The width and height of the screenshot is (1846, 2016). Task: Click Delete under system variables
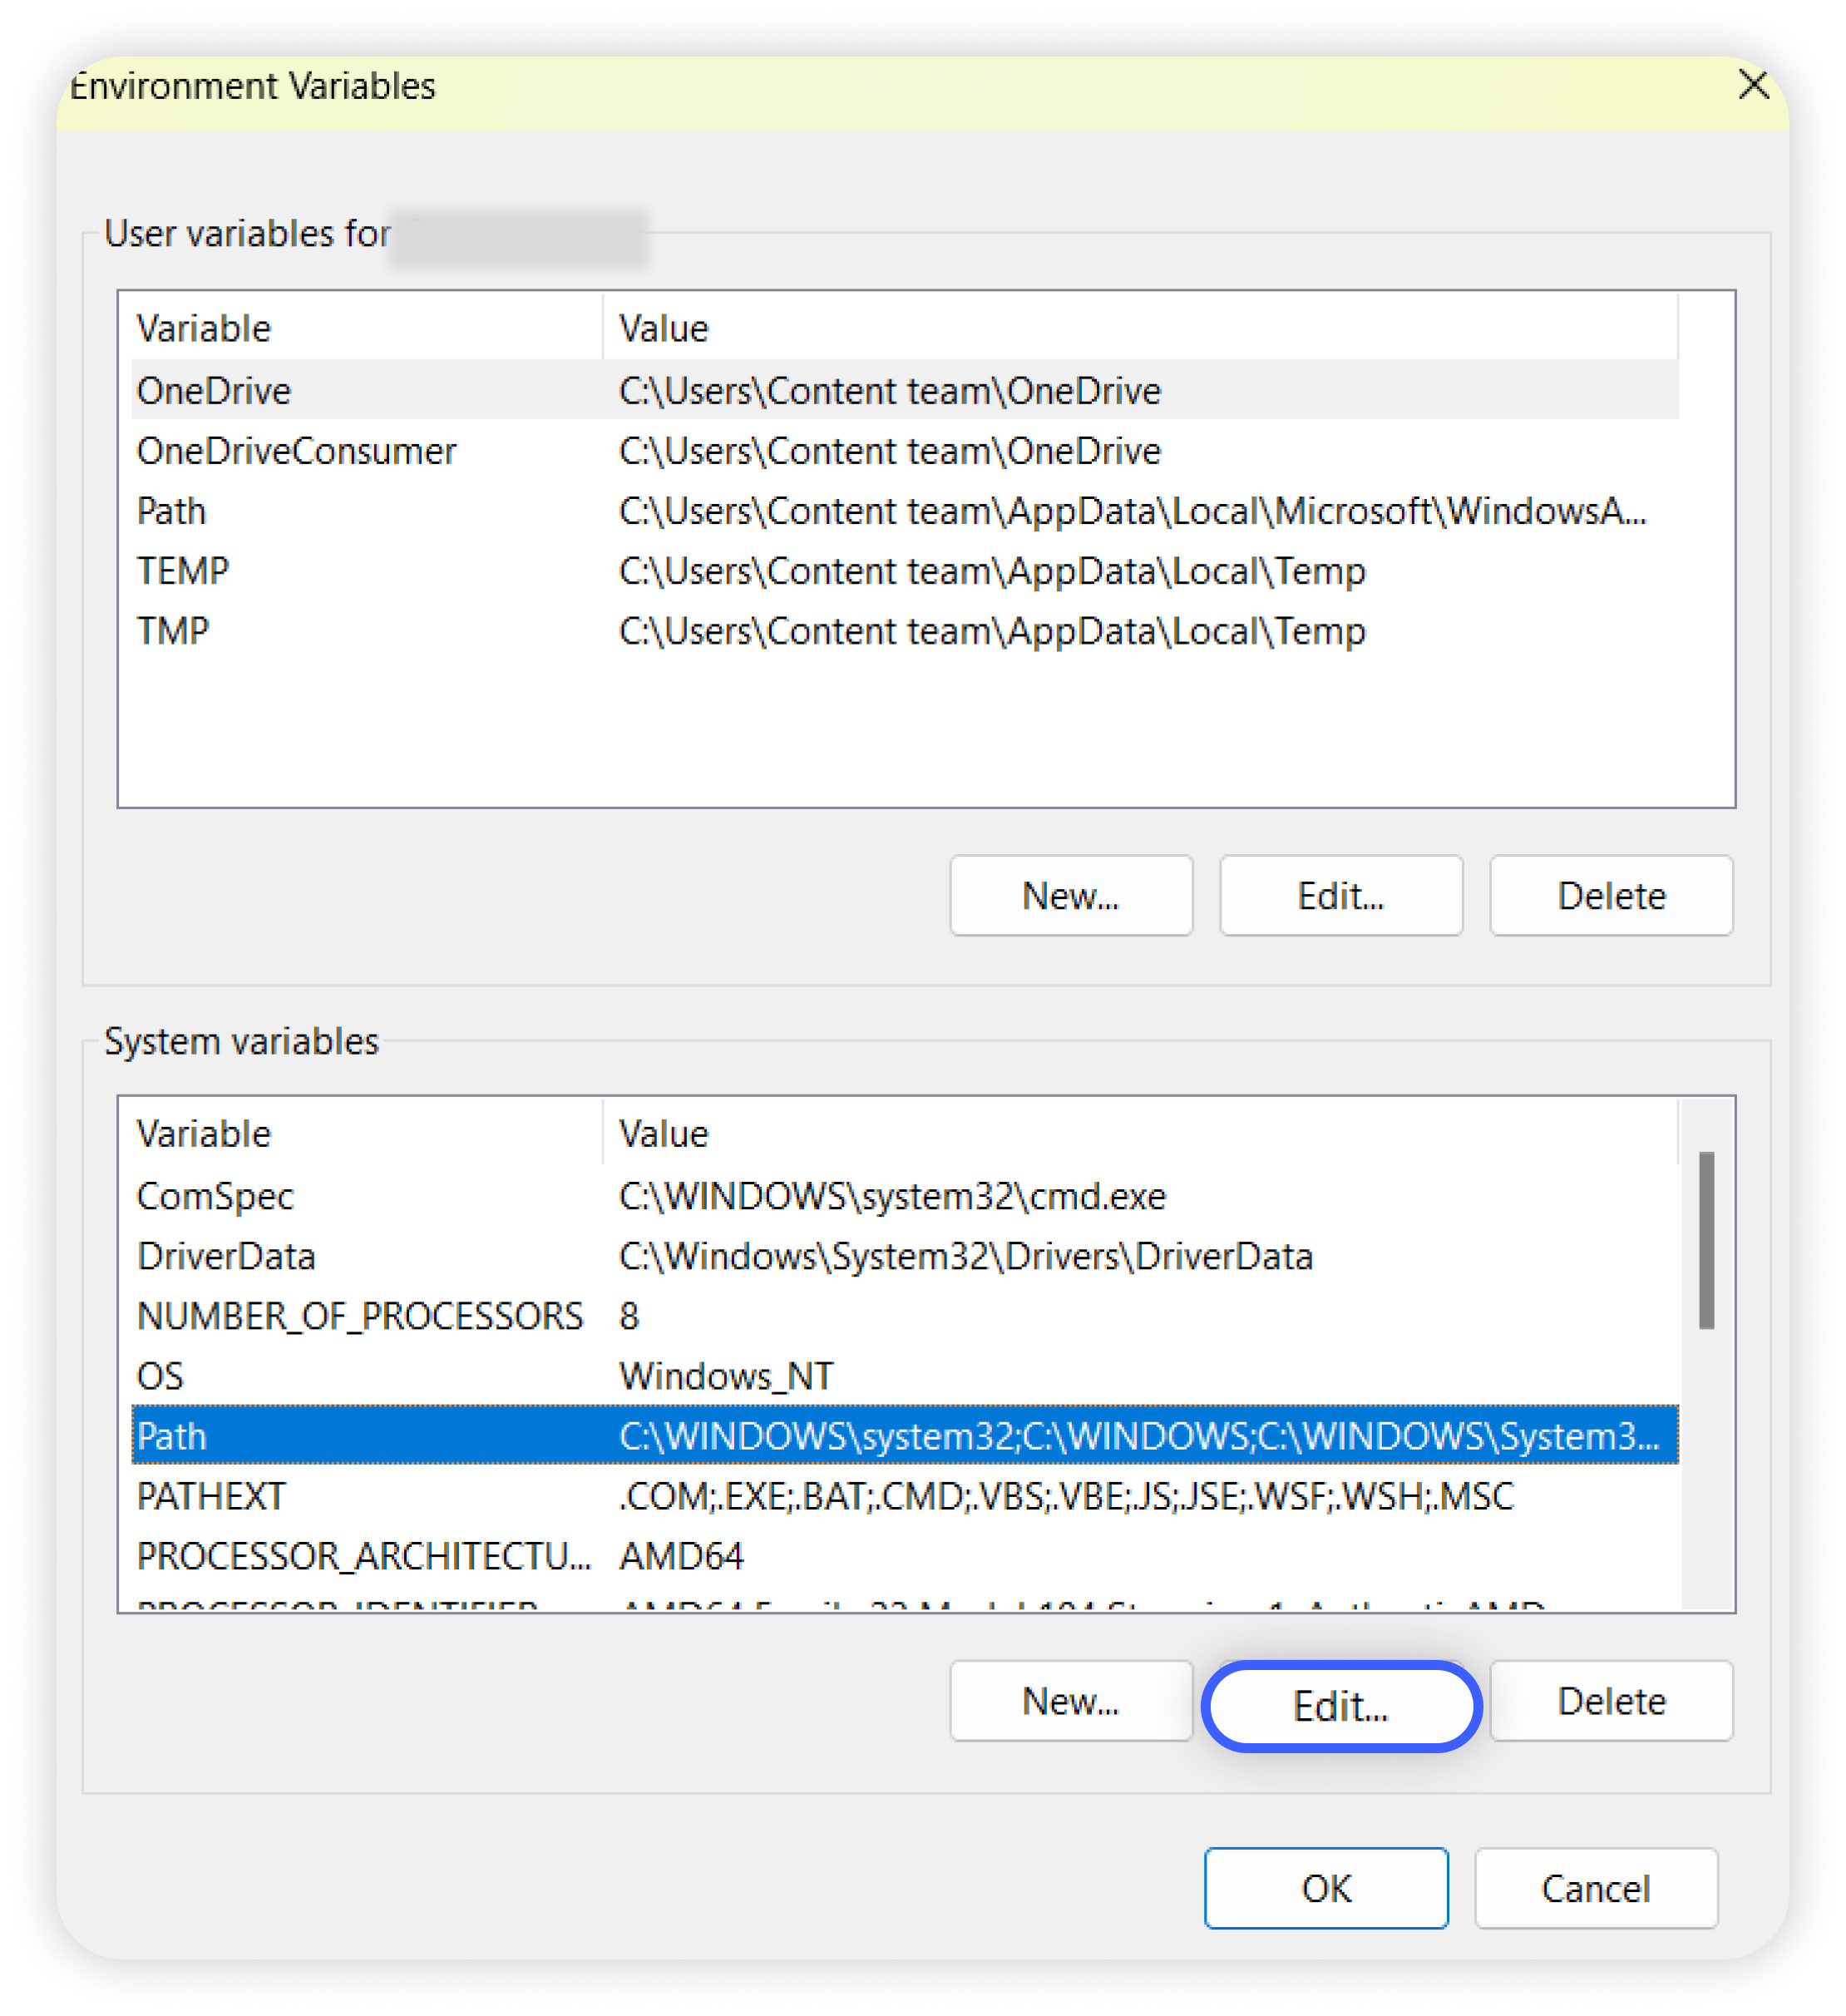(1610, 1701)
